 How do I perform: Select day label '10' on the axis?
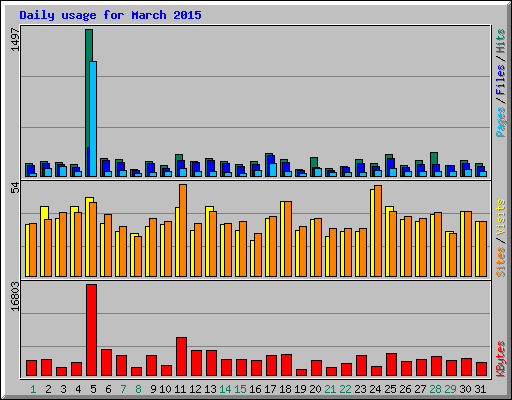pyautogui.click(x=165, y=389)
